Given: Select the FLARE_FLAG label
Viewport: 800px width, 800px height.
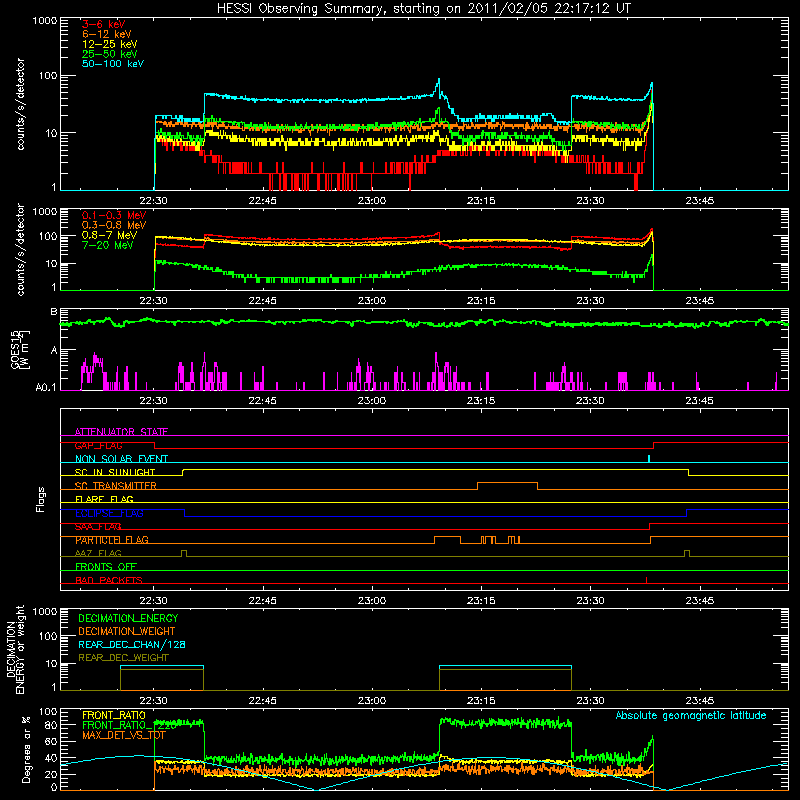Looking at the screenshot, I should [x=104, y=499].
